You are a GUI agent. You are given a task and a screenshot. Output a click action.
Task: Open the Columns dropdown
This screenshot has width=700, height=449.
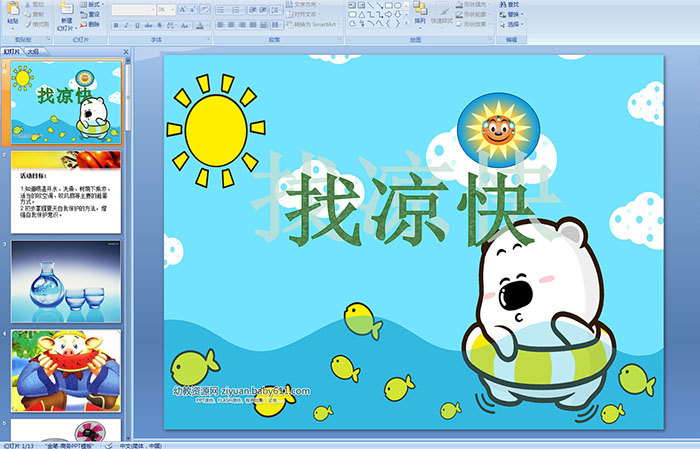(x=277, y=25)
